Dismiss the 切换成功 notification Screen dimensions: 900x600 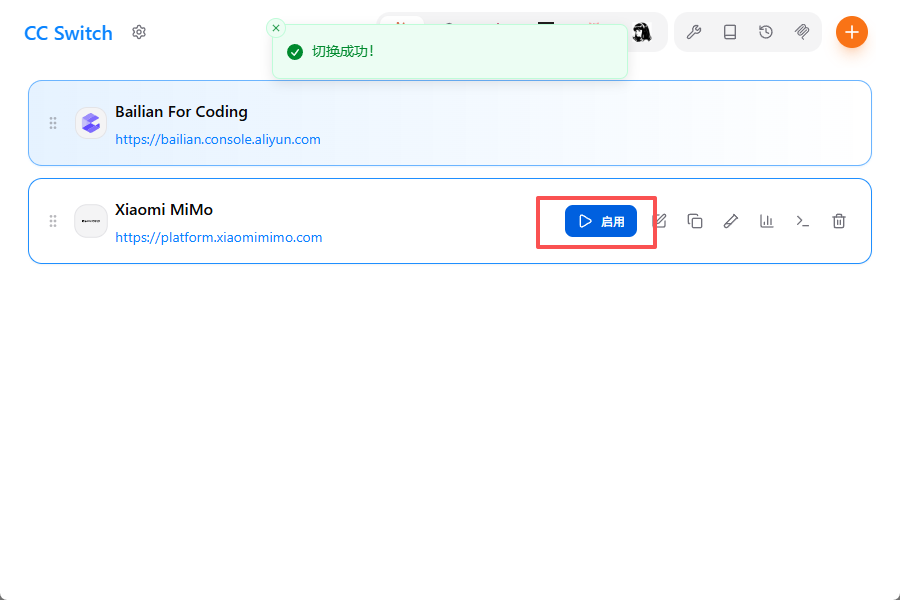(276, 28)
